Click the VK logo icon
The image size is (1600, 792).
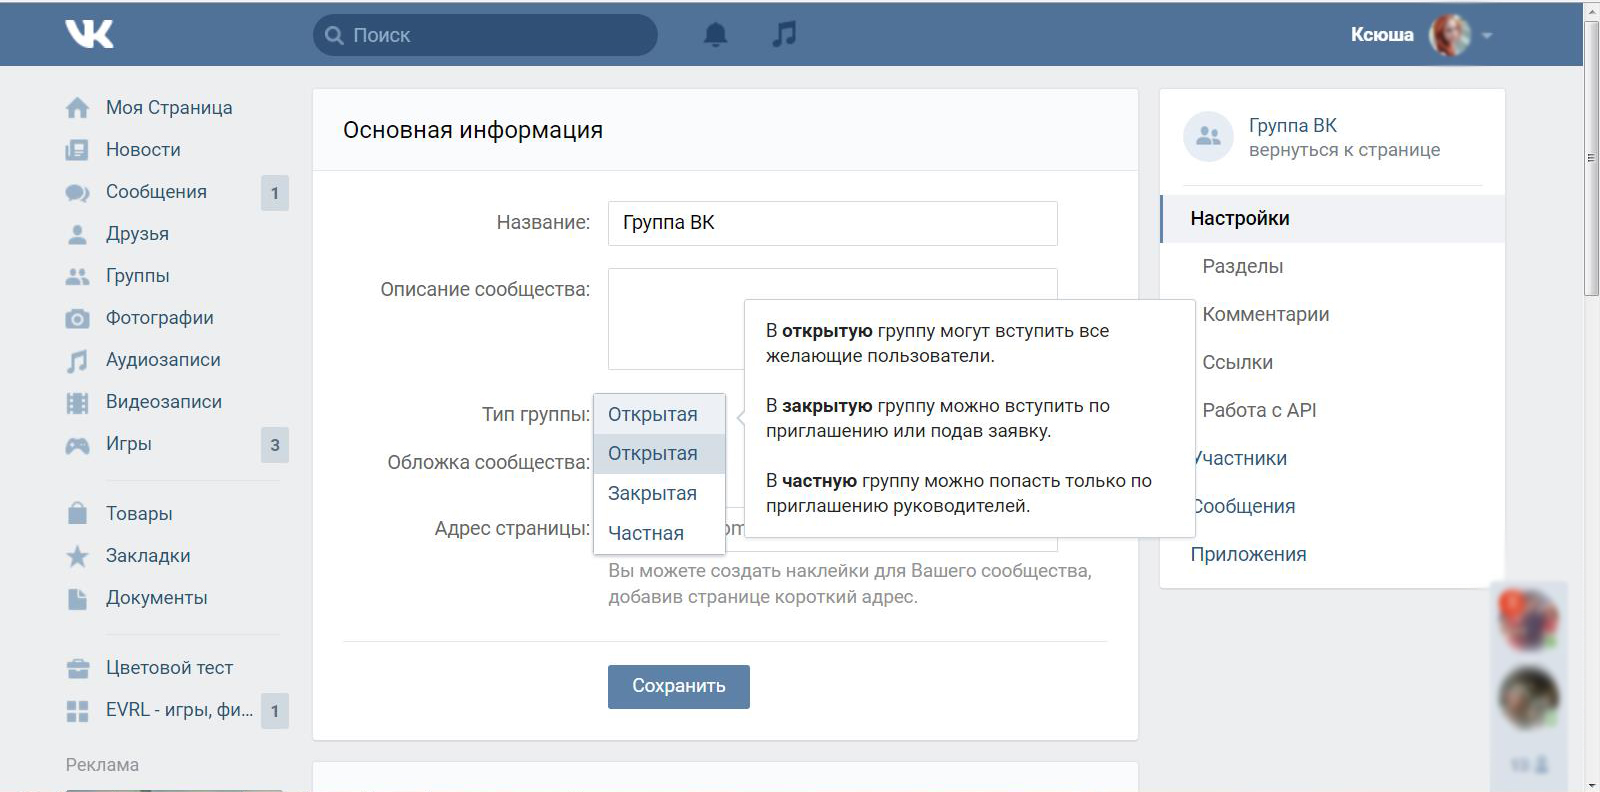coord(89,34)
